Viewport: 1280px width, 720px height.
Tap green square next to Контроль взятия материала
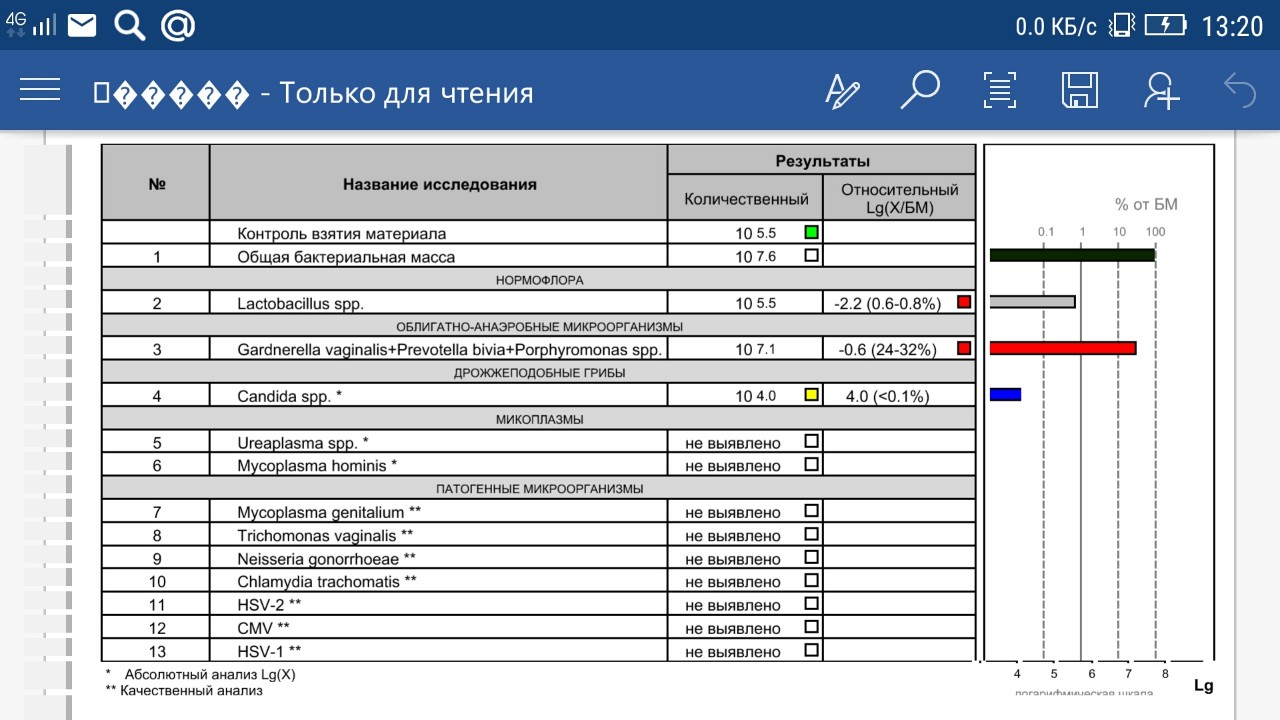pyautogui.click(x=812, y=232)
